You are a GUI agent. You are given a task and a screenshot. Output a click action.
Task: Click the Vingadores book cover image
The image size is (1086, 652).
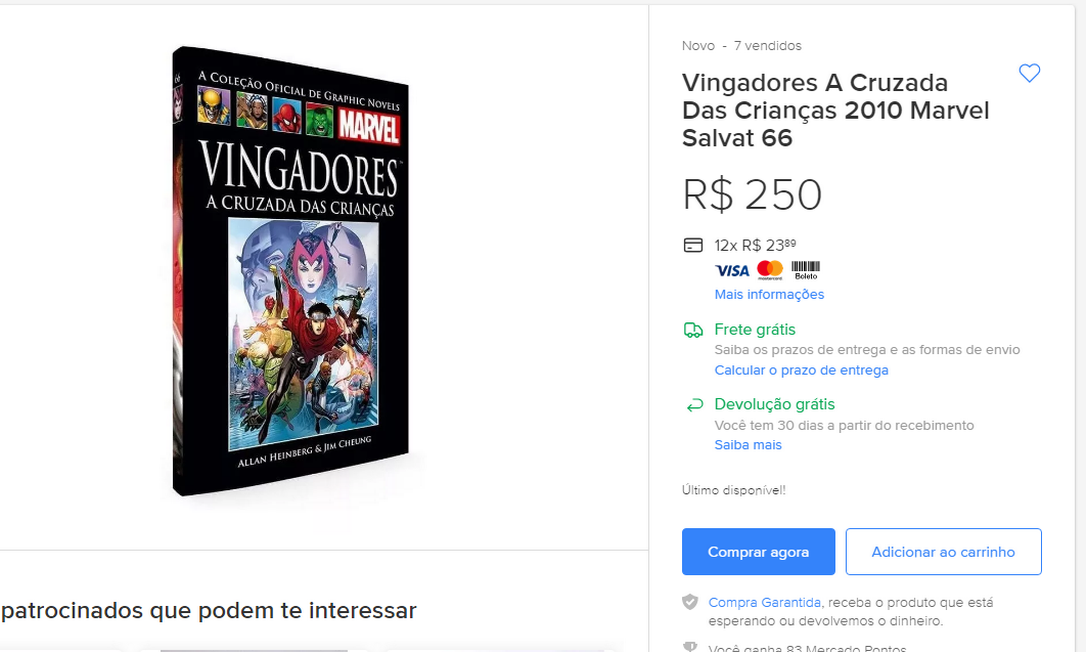(291, 271)
